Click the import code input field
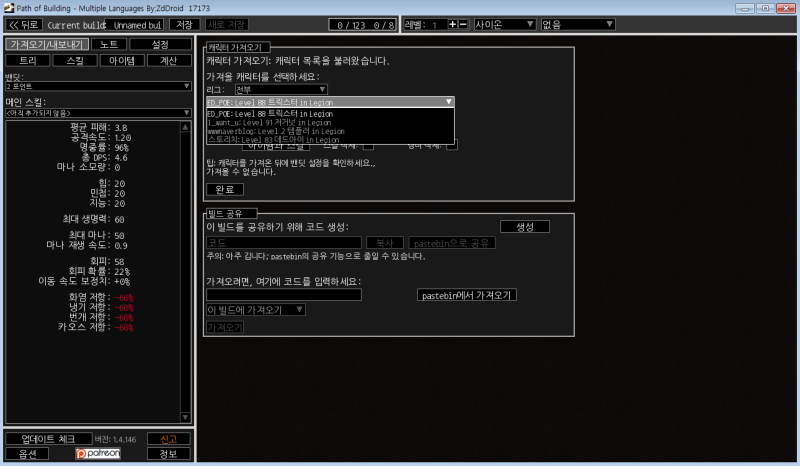Screen dimensions: 800x466 click(284, 295)
